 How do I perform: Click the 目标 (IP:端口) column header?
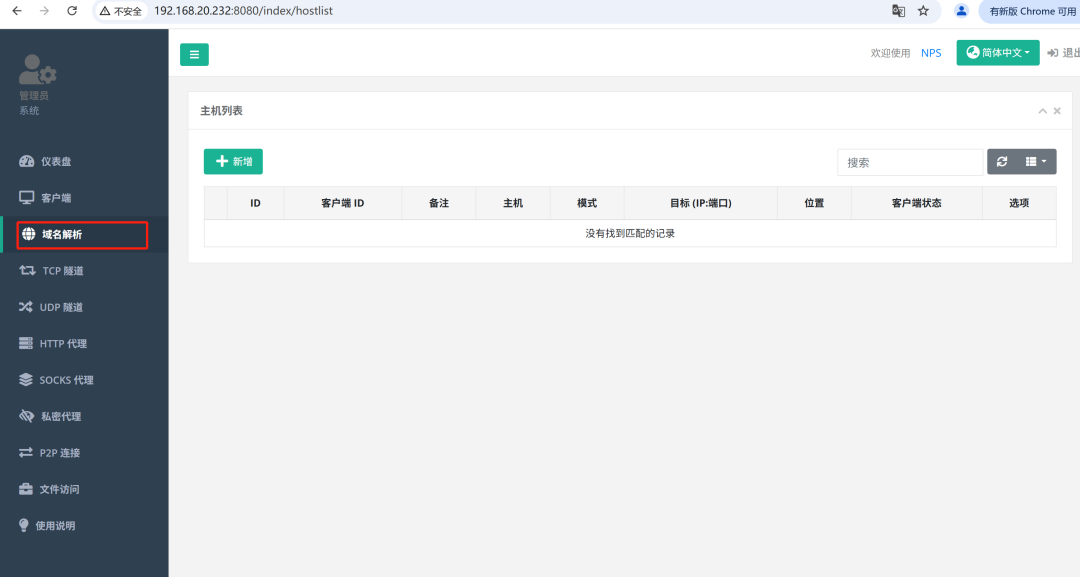pos(700,203)
